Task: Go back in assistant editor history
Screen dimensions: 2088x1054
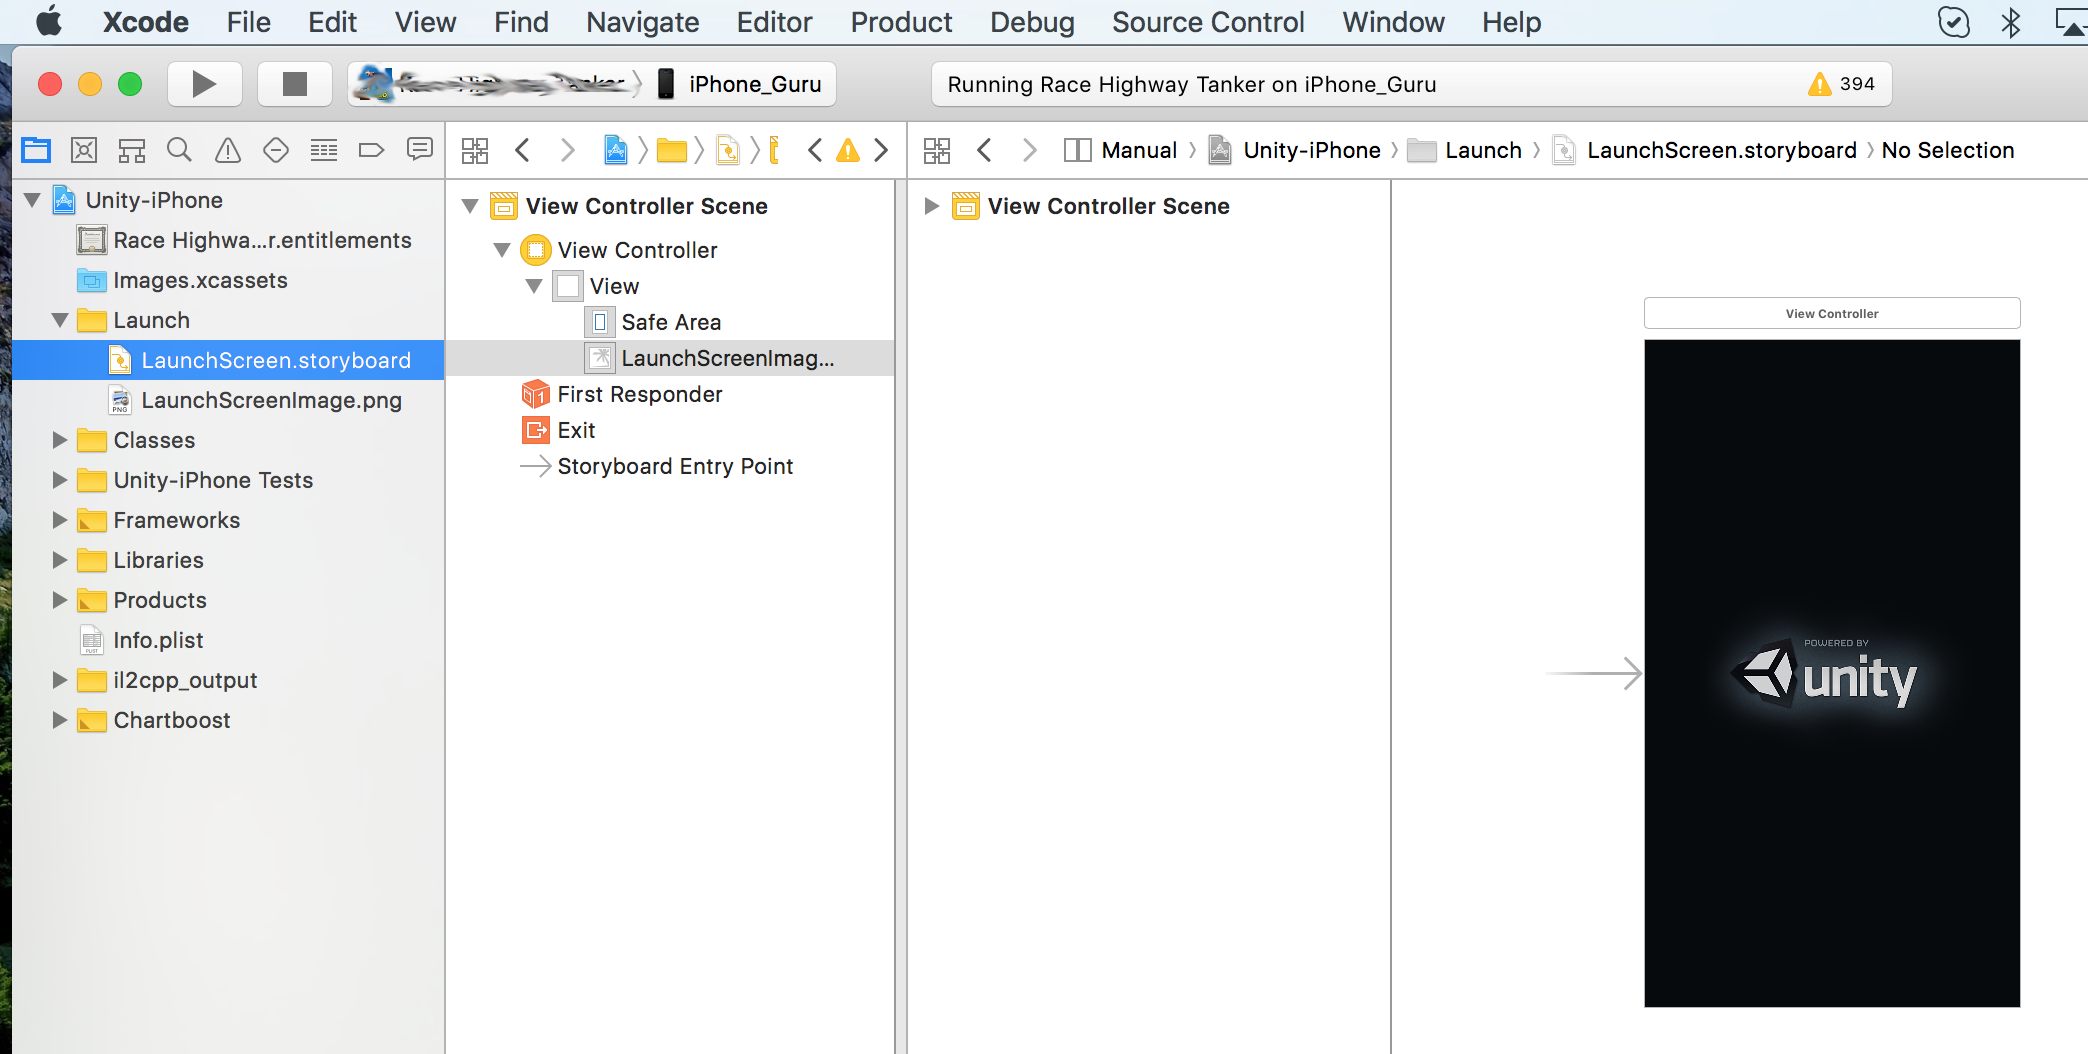Action: 984,150
